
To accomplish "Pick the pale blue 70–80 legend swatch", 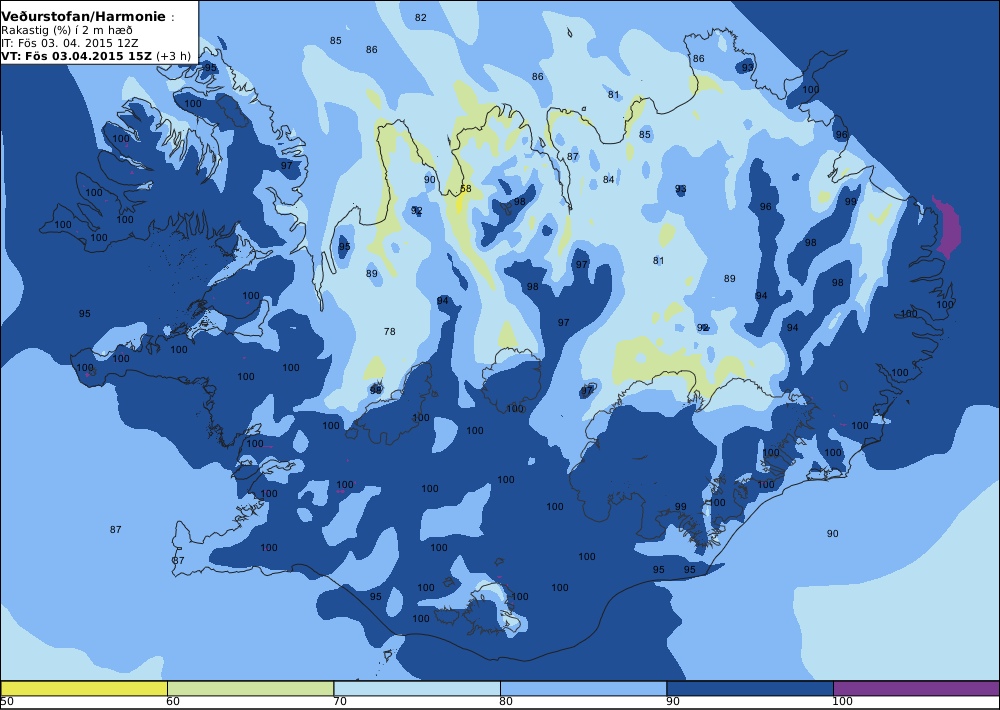I will click(416, 688).
